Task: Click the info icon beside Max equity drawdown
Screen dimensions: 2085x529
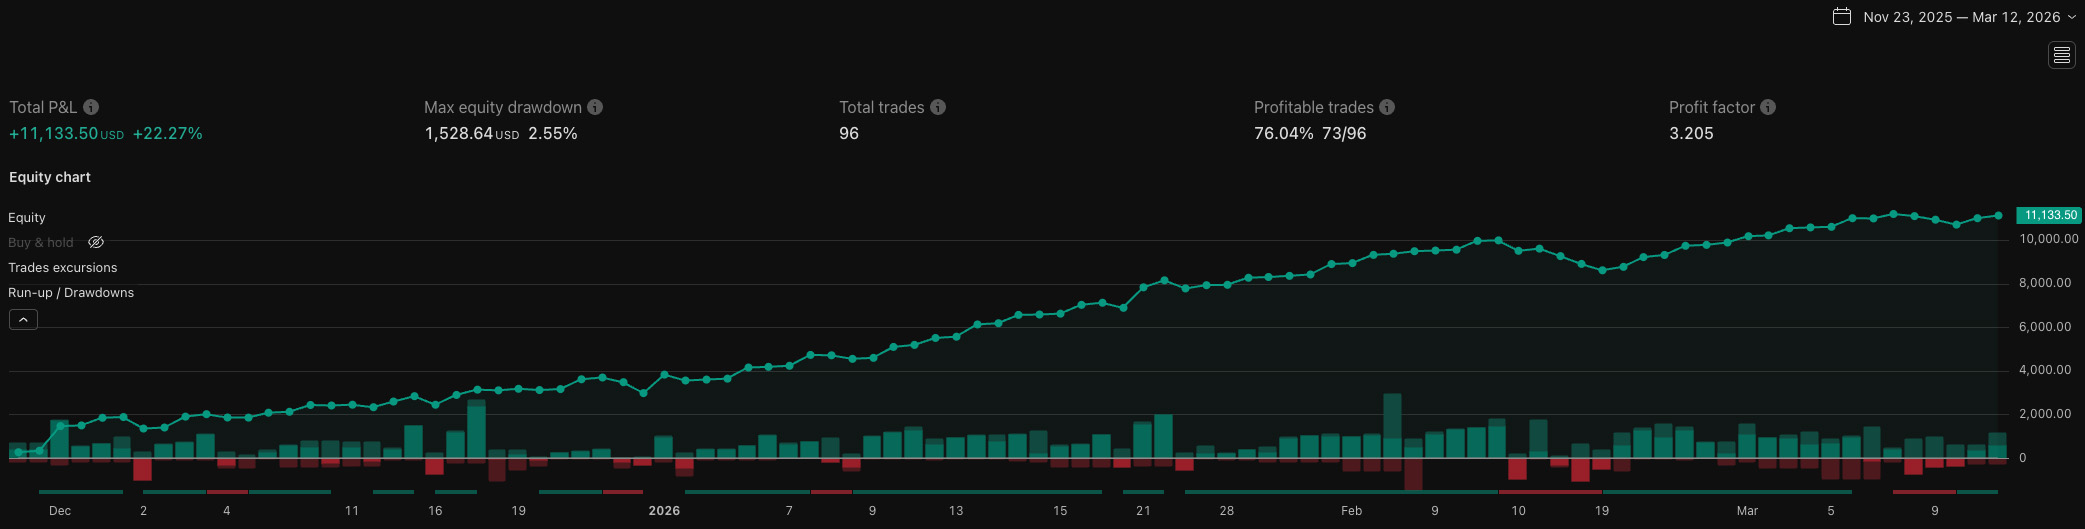Action: point(595,107)
